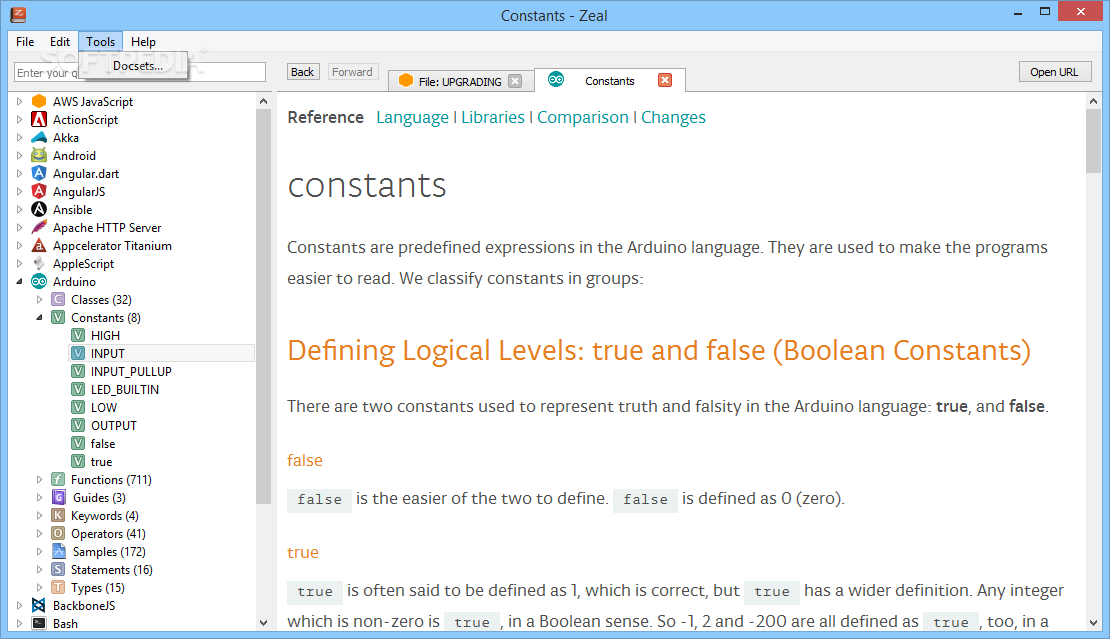Viewport: 1110px width, 639px height.
Task: Click the content pane scrollbar up arrow
Action: [x=1093, y=101]
